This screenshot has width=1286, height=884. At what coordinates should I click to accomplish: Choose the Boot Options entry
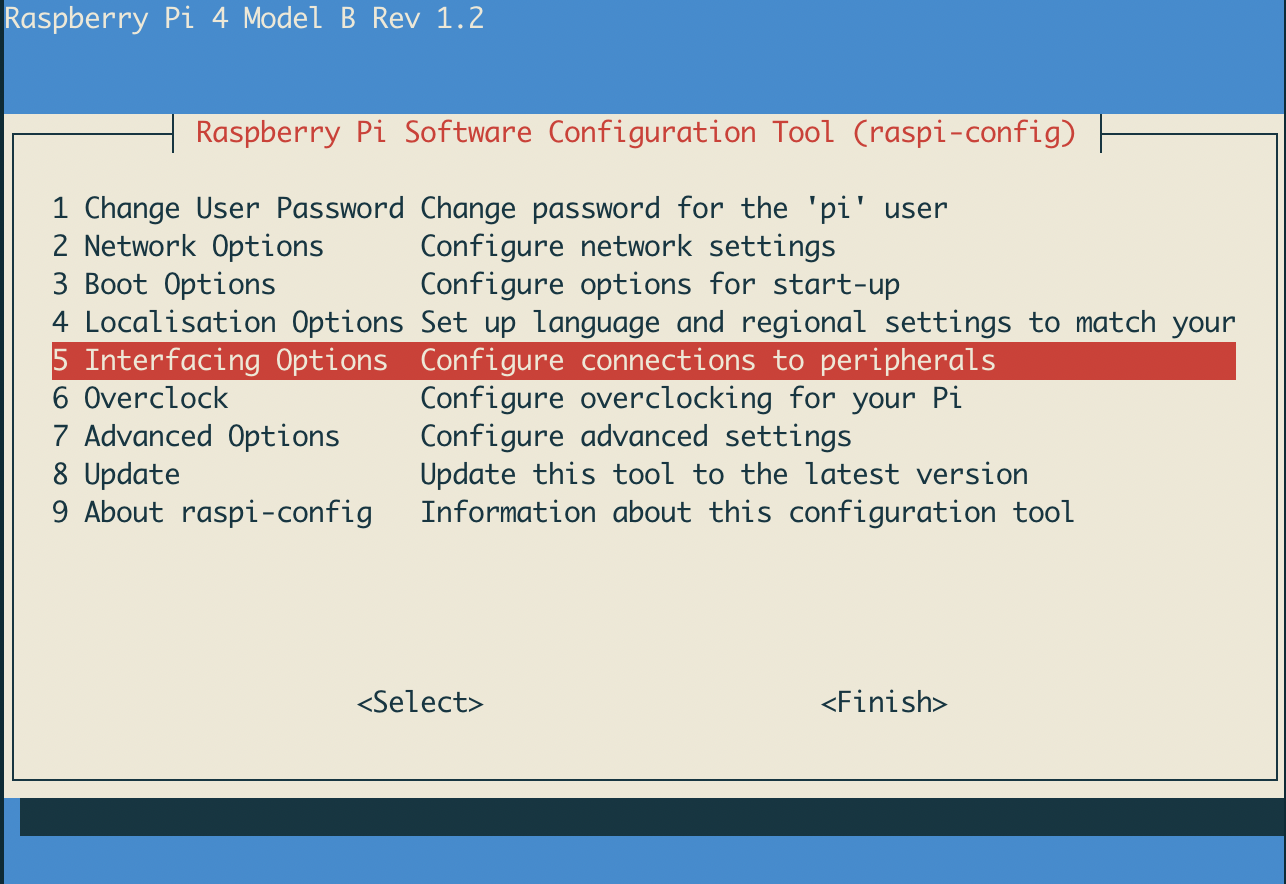click(x=164, y=285)
